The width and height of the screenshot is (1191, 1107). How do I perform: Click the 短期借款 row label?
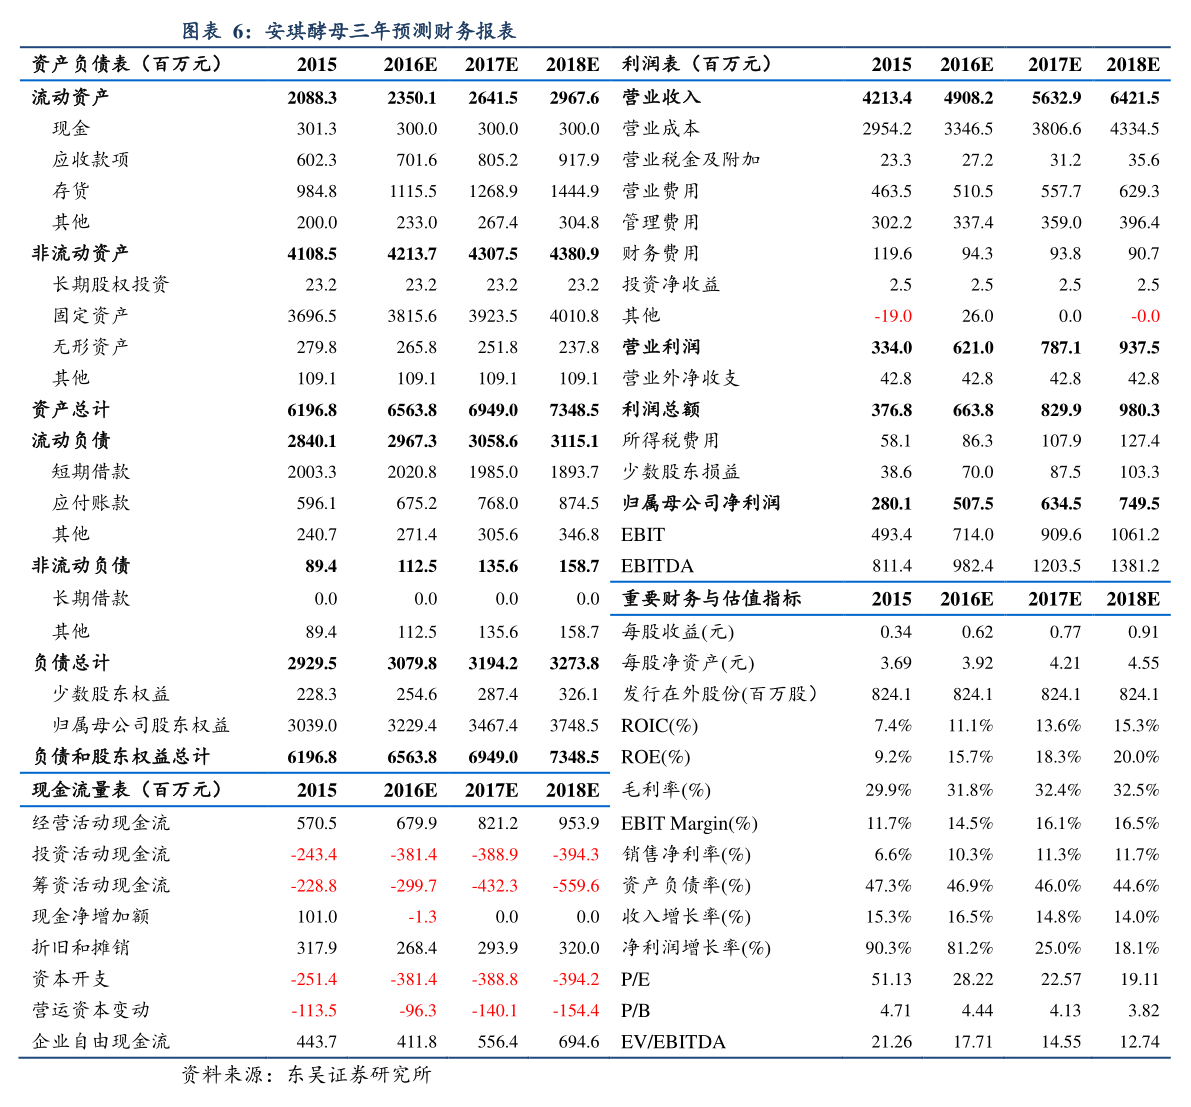coord(91,472)
